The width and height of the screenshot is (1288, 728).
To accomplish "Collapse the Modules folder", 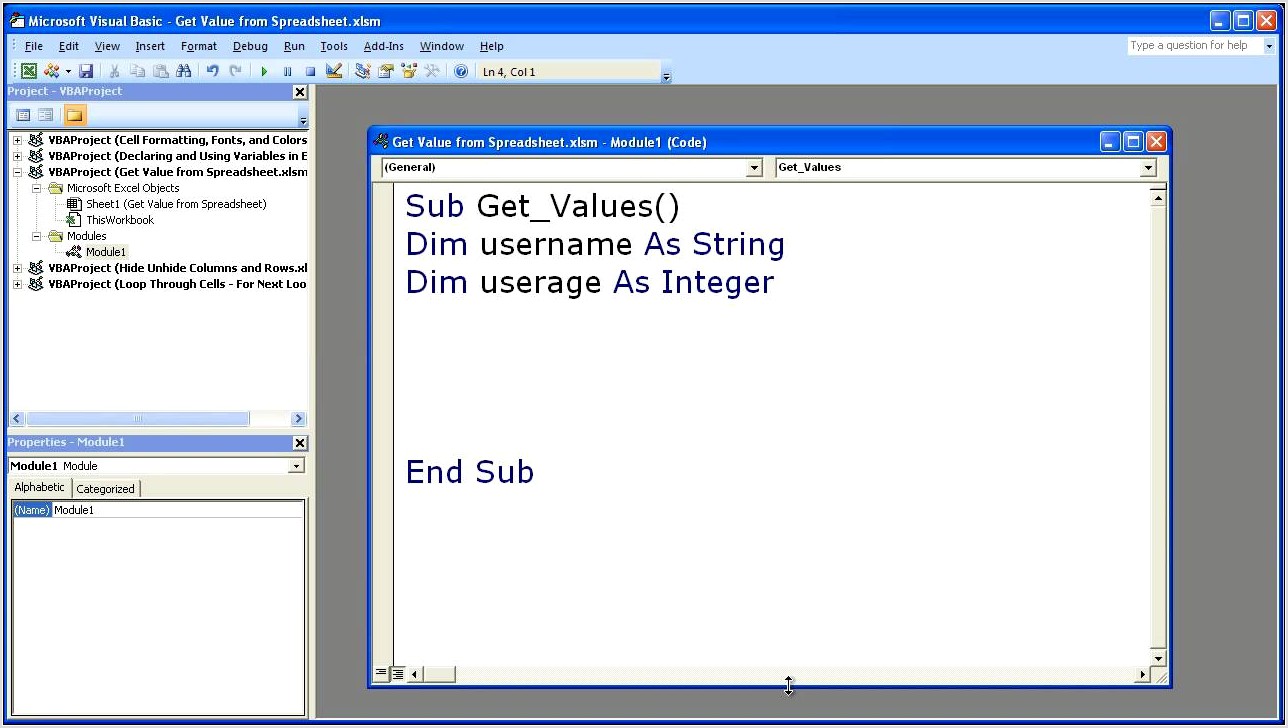I will click(x=36, y=236).
